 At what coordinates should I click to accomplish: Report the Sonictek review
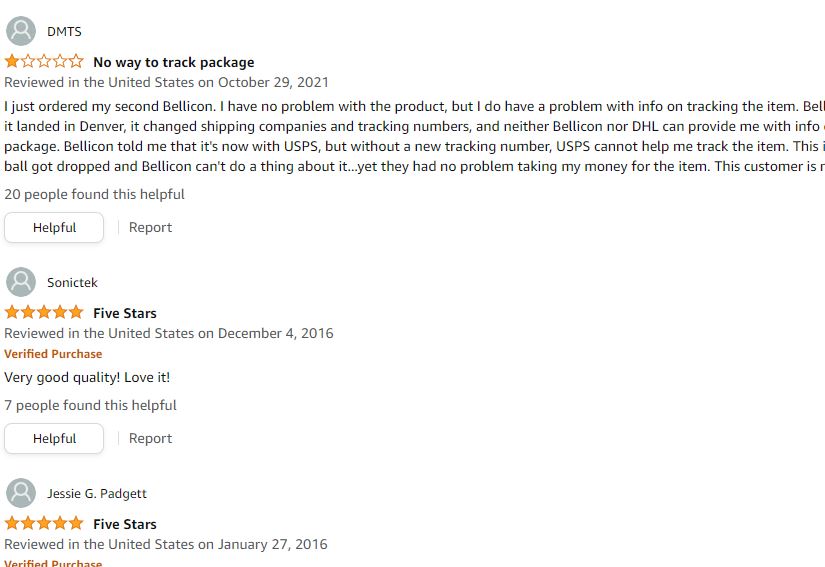(150, 438)
